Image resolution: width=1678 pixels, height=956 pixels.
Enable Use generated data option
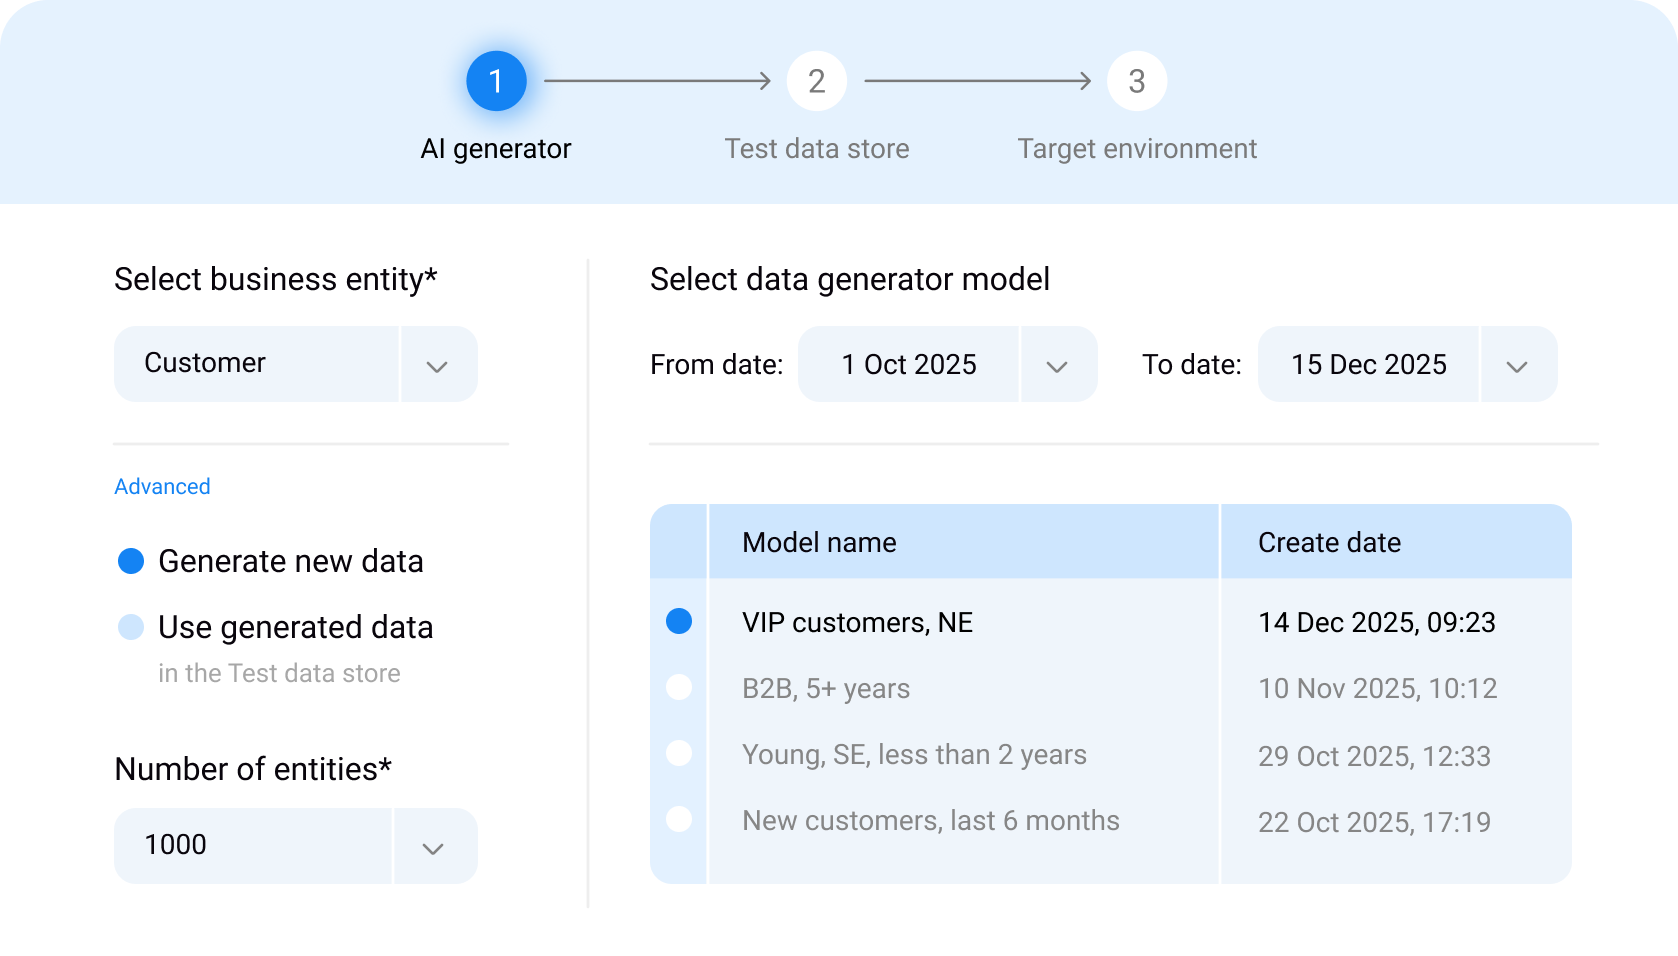click(x=130, y=627)
